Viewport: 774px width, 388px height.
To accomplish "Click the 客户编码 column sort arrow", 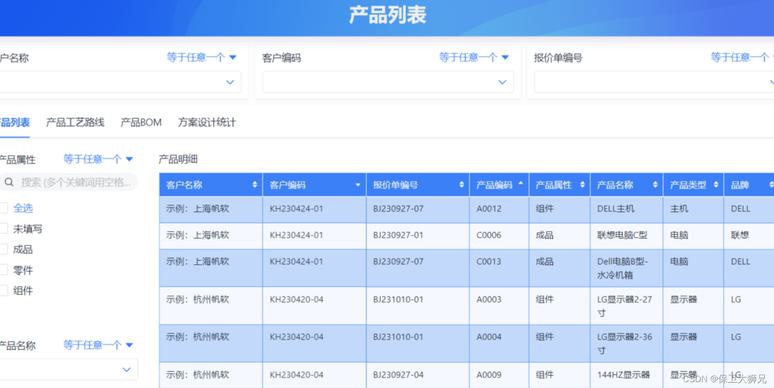I will [x=358, y=185].
